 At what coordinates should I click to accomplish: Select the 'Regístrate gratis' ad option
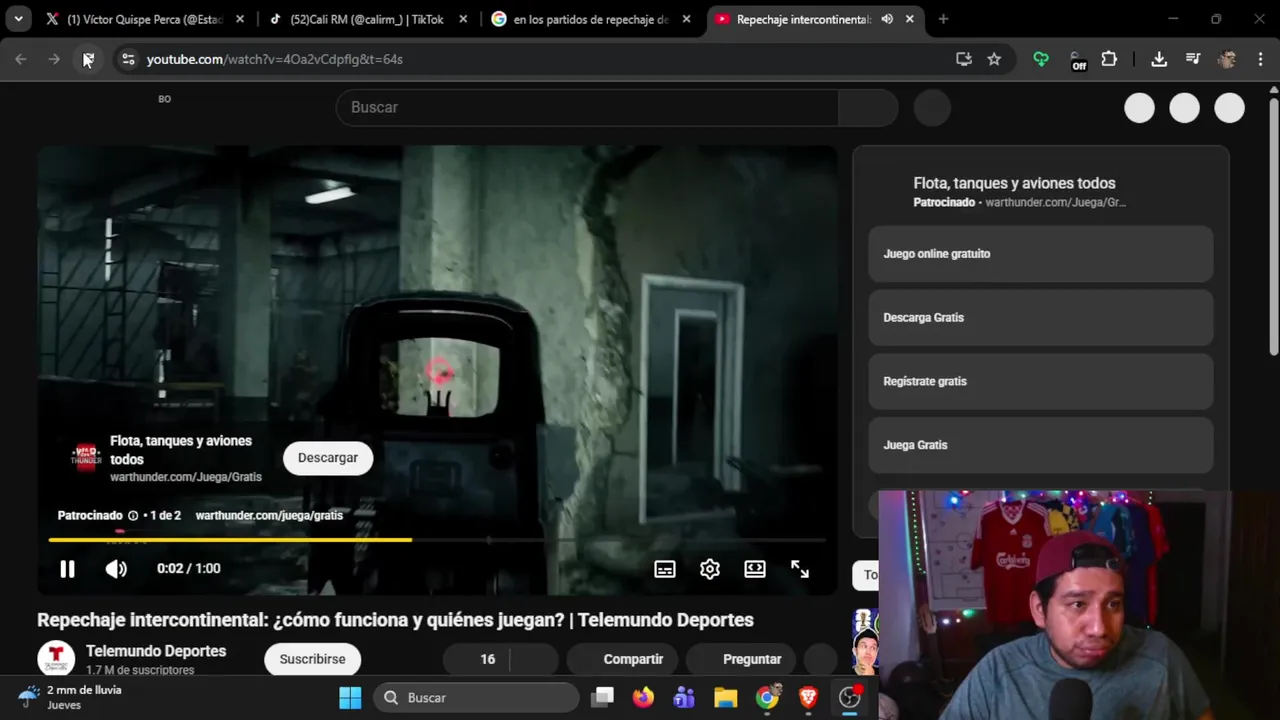(x=1040, y=381)
